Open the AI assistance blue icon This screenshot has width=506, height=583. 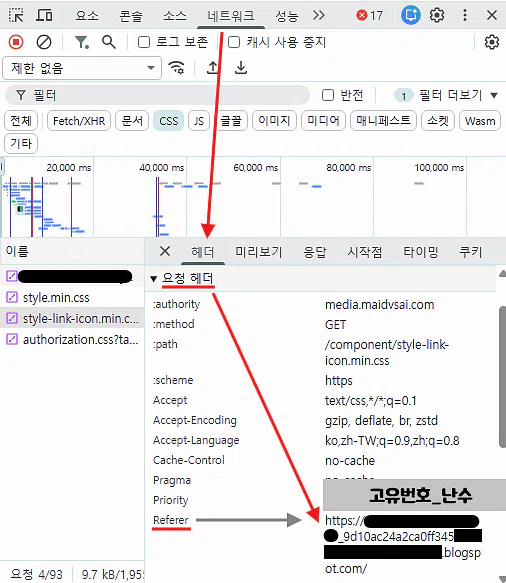coord(410,15)
